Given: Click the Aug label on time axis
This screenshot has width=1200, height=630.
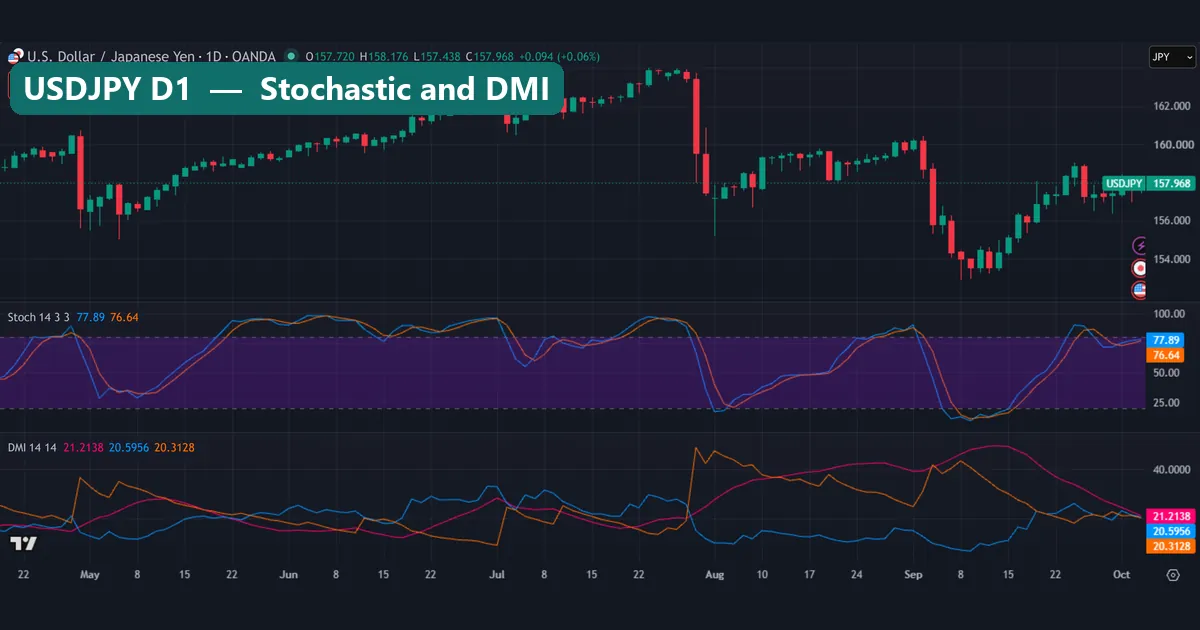Looking at the screenshot, I should 714,575.
